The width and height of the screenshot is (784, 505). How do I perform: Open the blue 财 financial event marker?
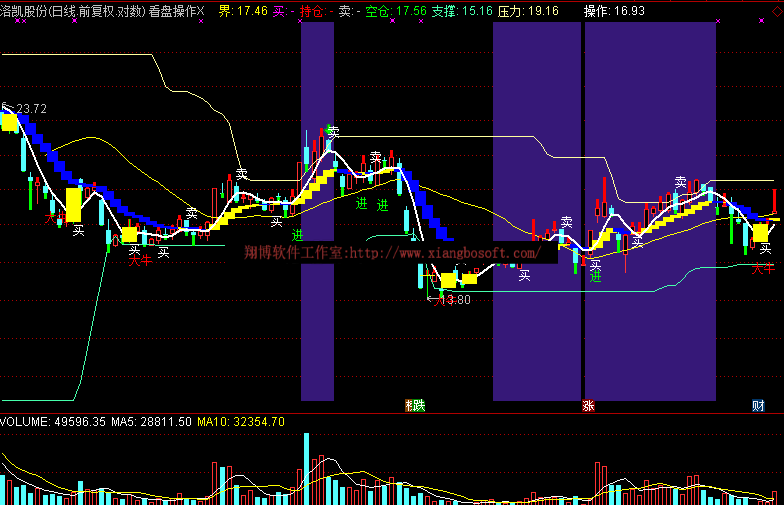pyautogui.click(x=758, y=406)
